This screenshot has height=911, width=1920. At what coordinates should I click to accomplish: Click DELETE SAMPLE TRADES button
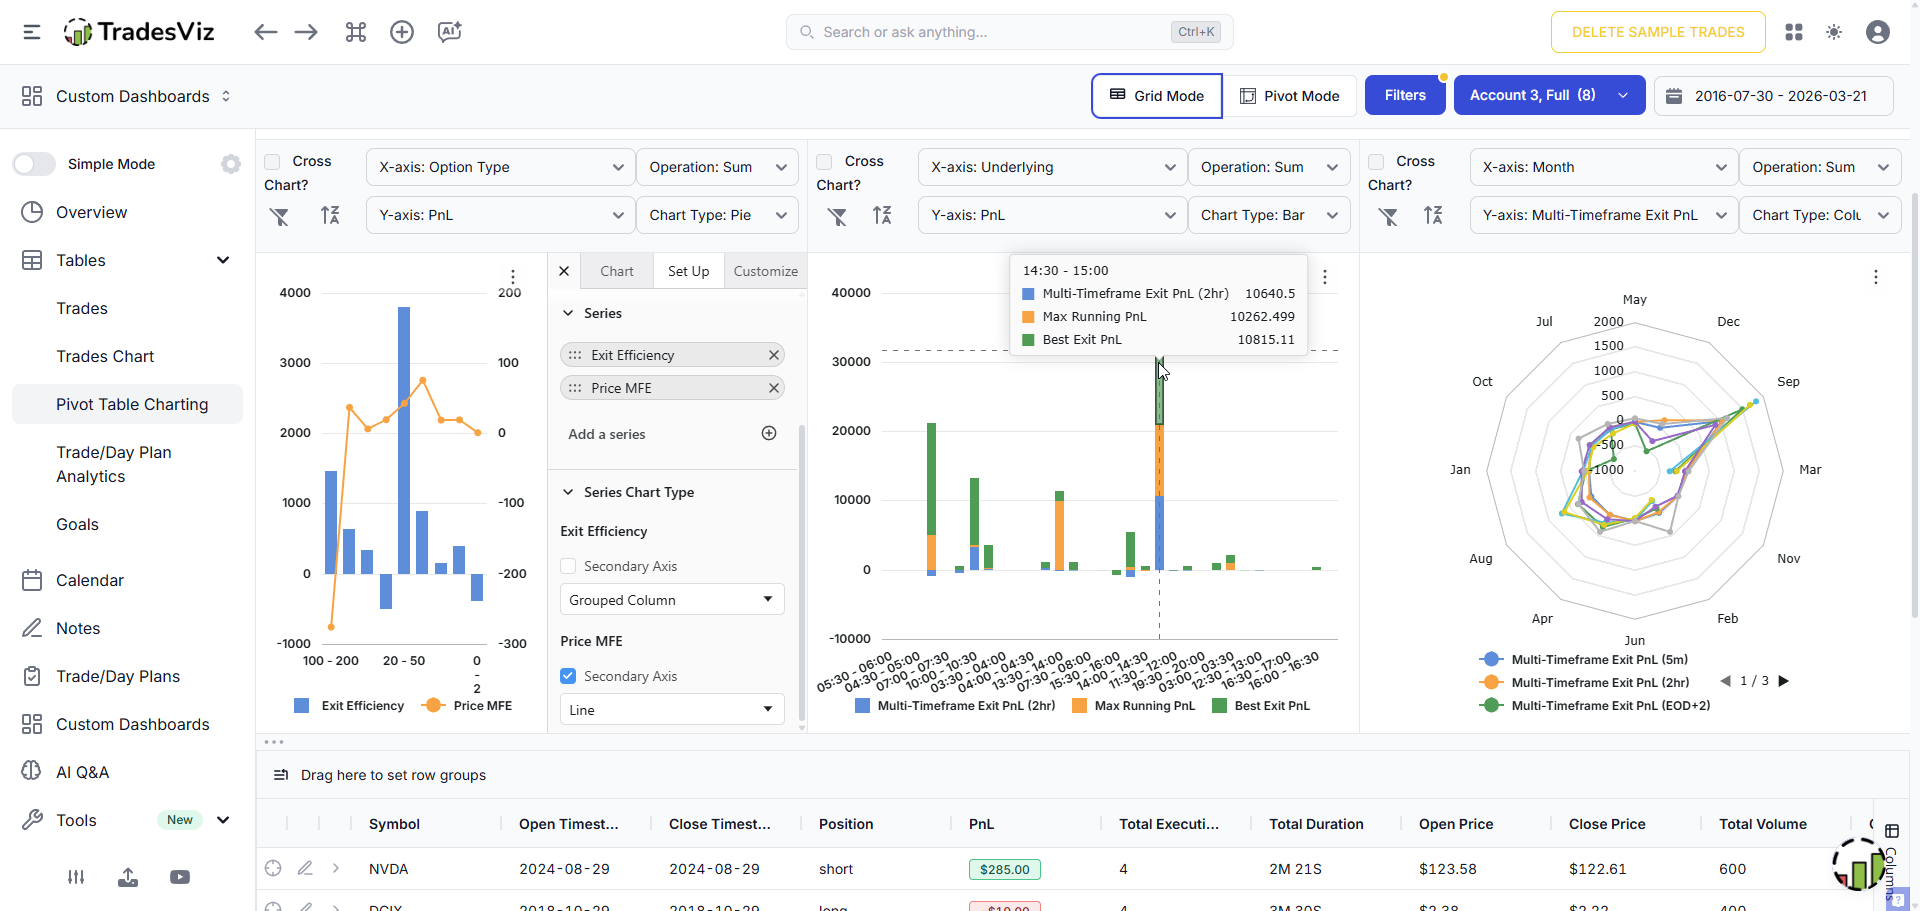[x=1657, y=32]
